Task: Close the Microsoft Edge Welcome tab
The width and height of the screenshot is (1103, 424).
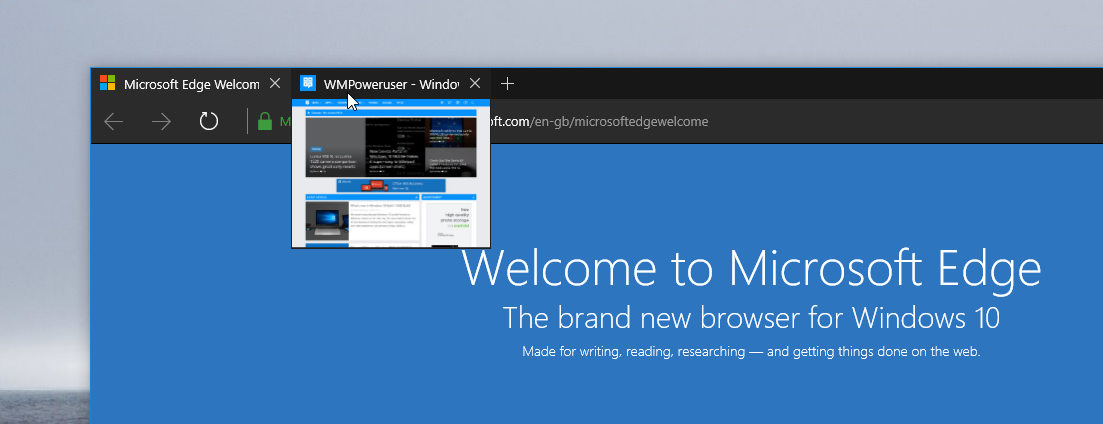Action: click(x=275, y=84)
